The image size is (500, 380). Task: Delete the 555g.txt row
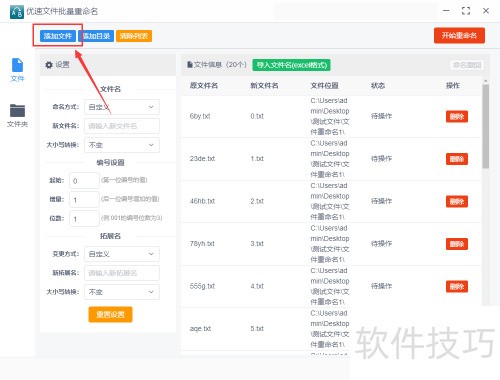pos(457,286)
